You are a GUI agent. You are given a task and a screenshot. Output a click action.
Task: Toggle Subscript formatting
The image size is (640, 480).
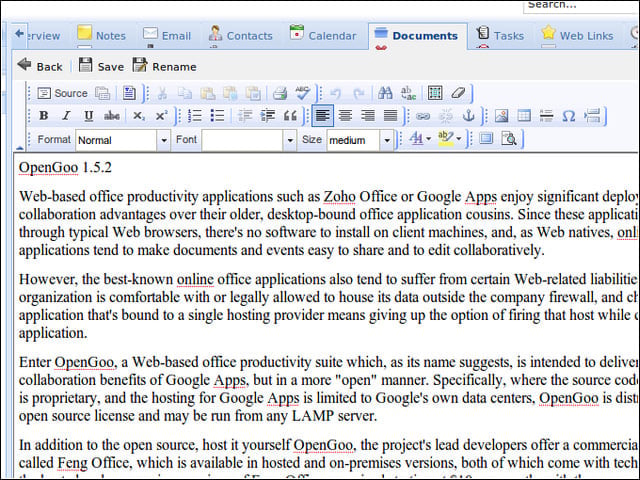(x=139, y=116)
